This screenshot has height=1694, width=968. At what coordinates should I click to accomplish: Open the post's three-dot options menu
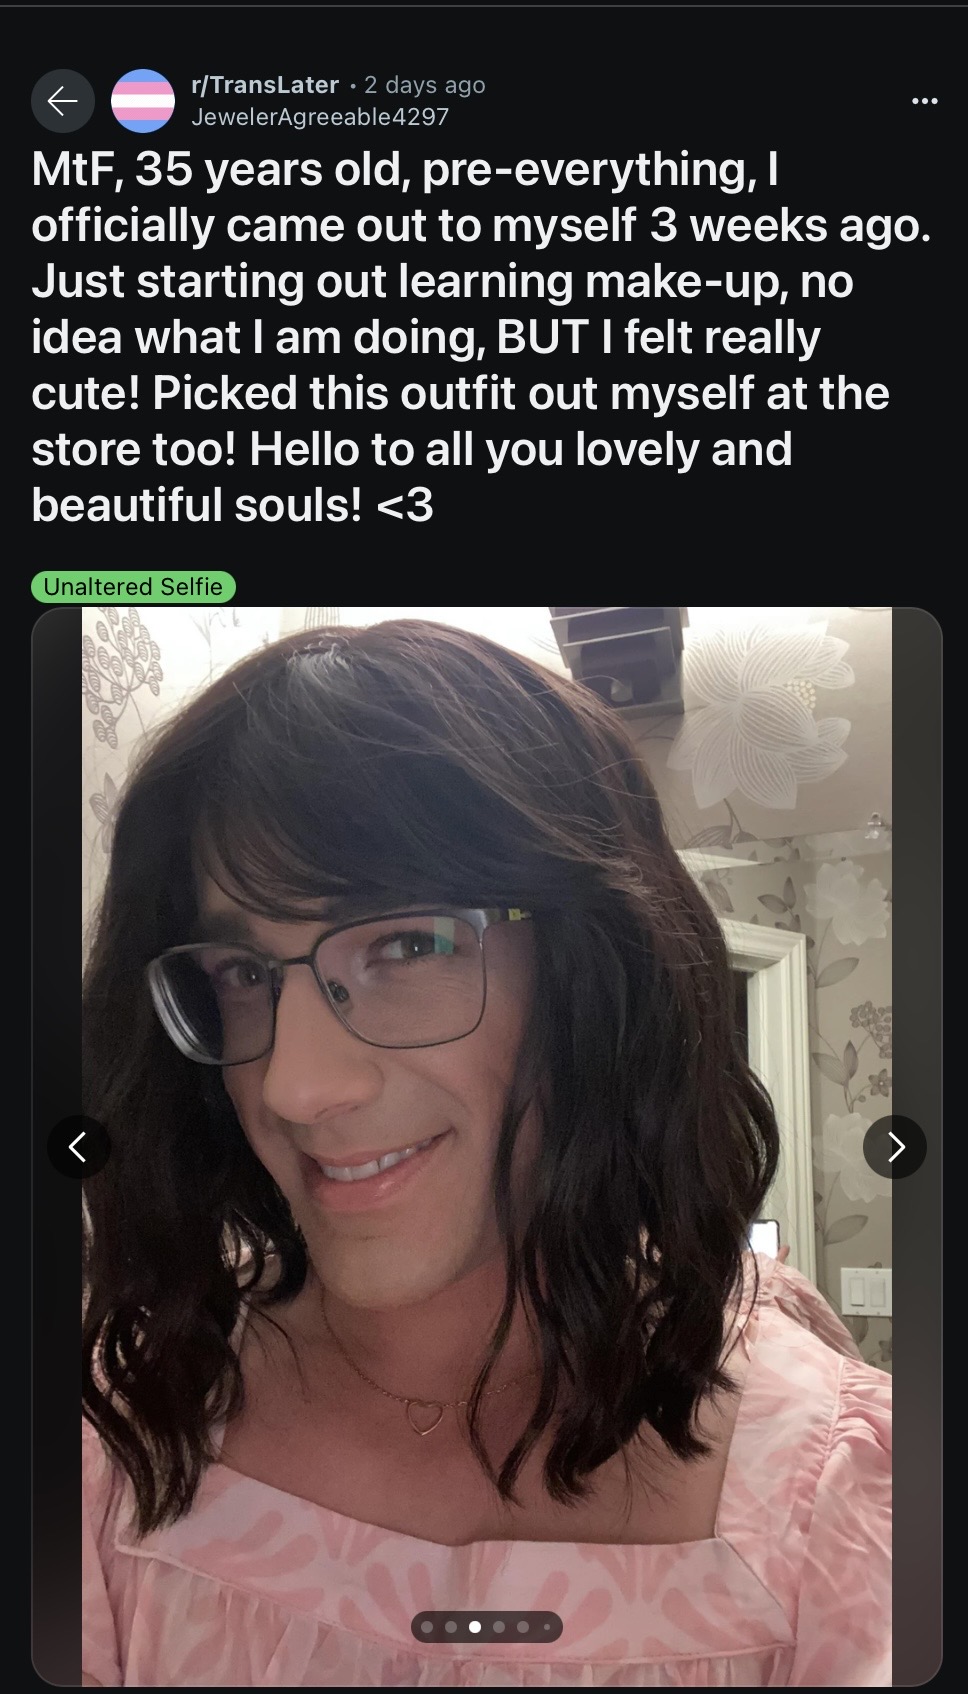pyautogui.click(x=925, y=101)
